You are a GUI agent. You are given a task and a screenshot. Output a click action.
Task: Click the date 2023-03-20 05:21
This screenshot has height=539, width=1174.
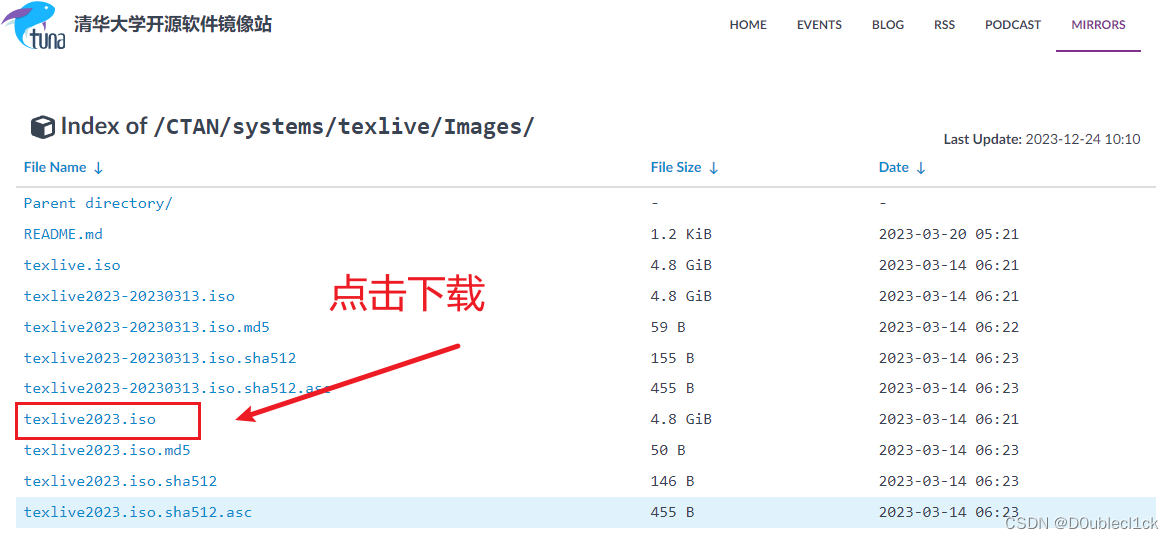click(949, 234)
